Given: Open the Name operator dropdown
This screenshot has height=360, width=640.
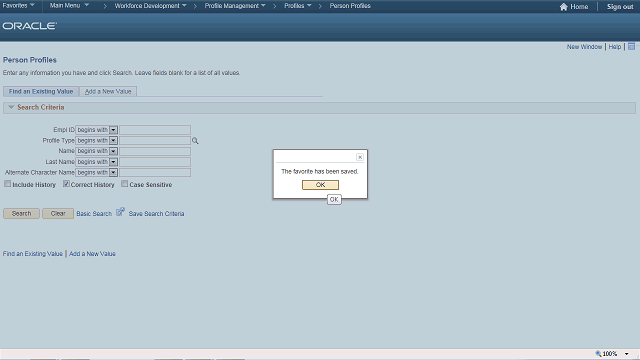Looking at the screenshot, I should tap(113, 151).
